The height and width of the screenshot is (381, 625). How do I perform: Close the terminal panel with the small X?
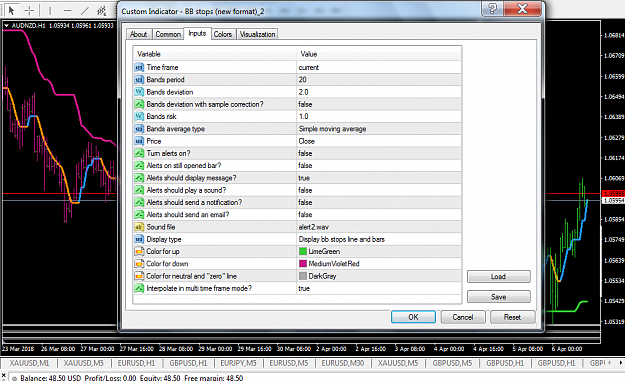point(4,376)
